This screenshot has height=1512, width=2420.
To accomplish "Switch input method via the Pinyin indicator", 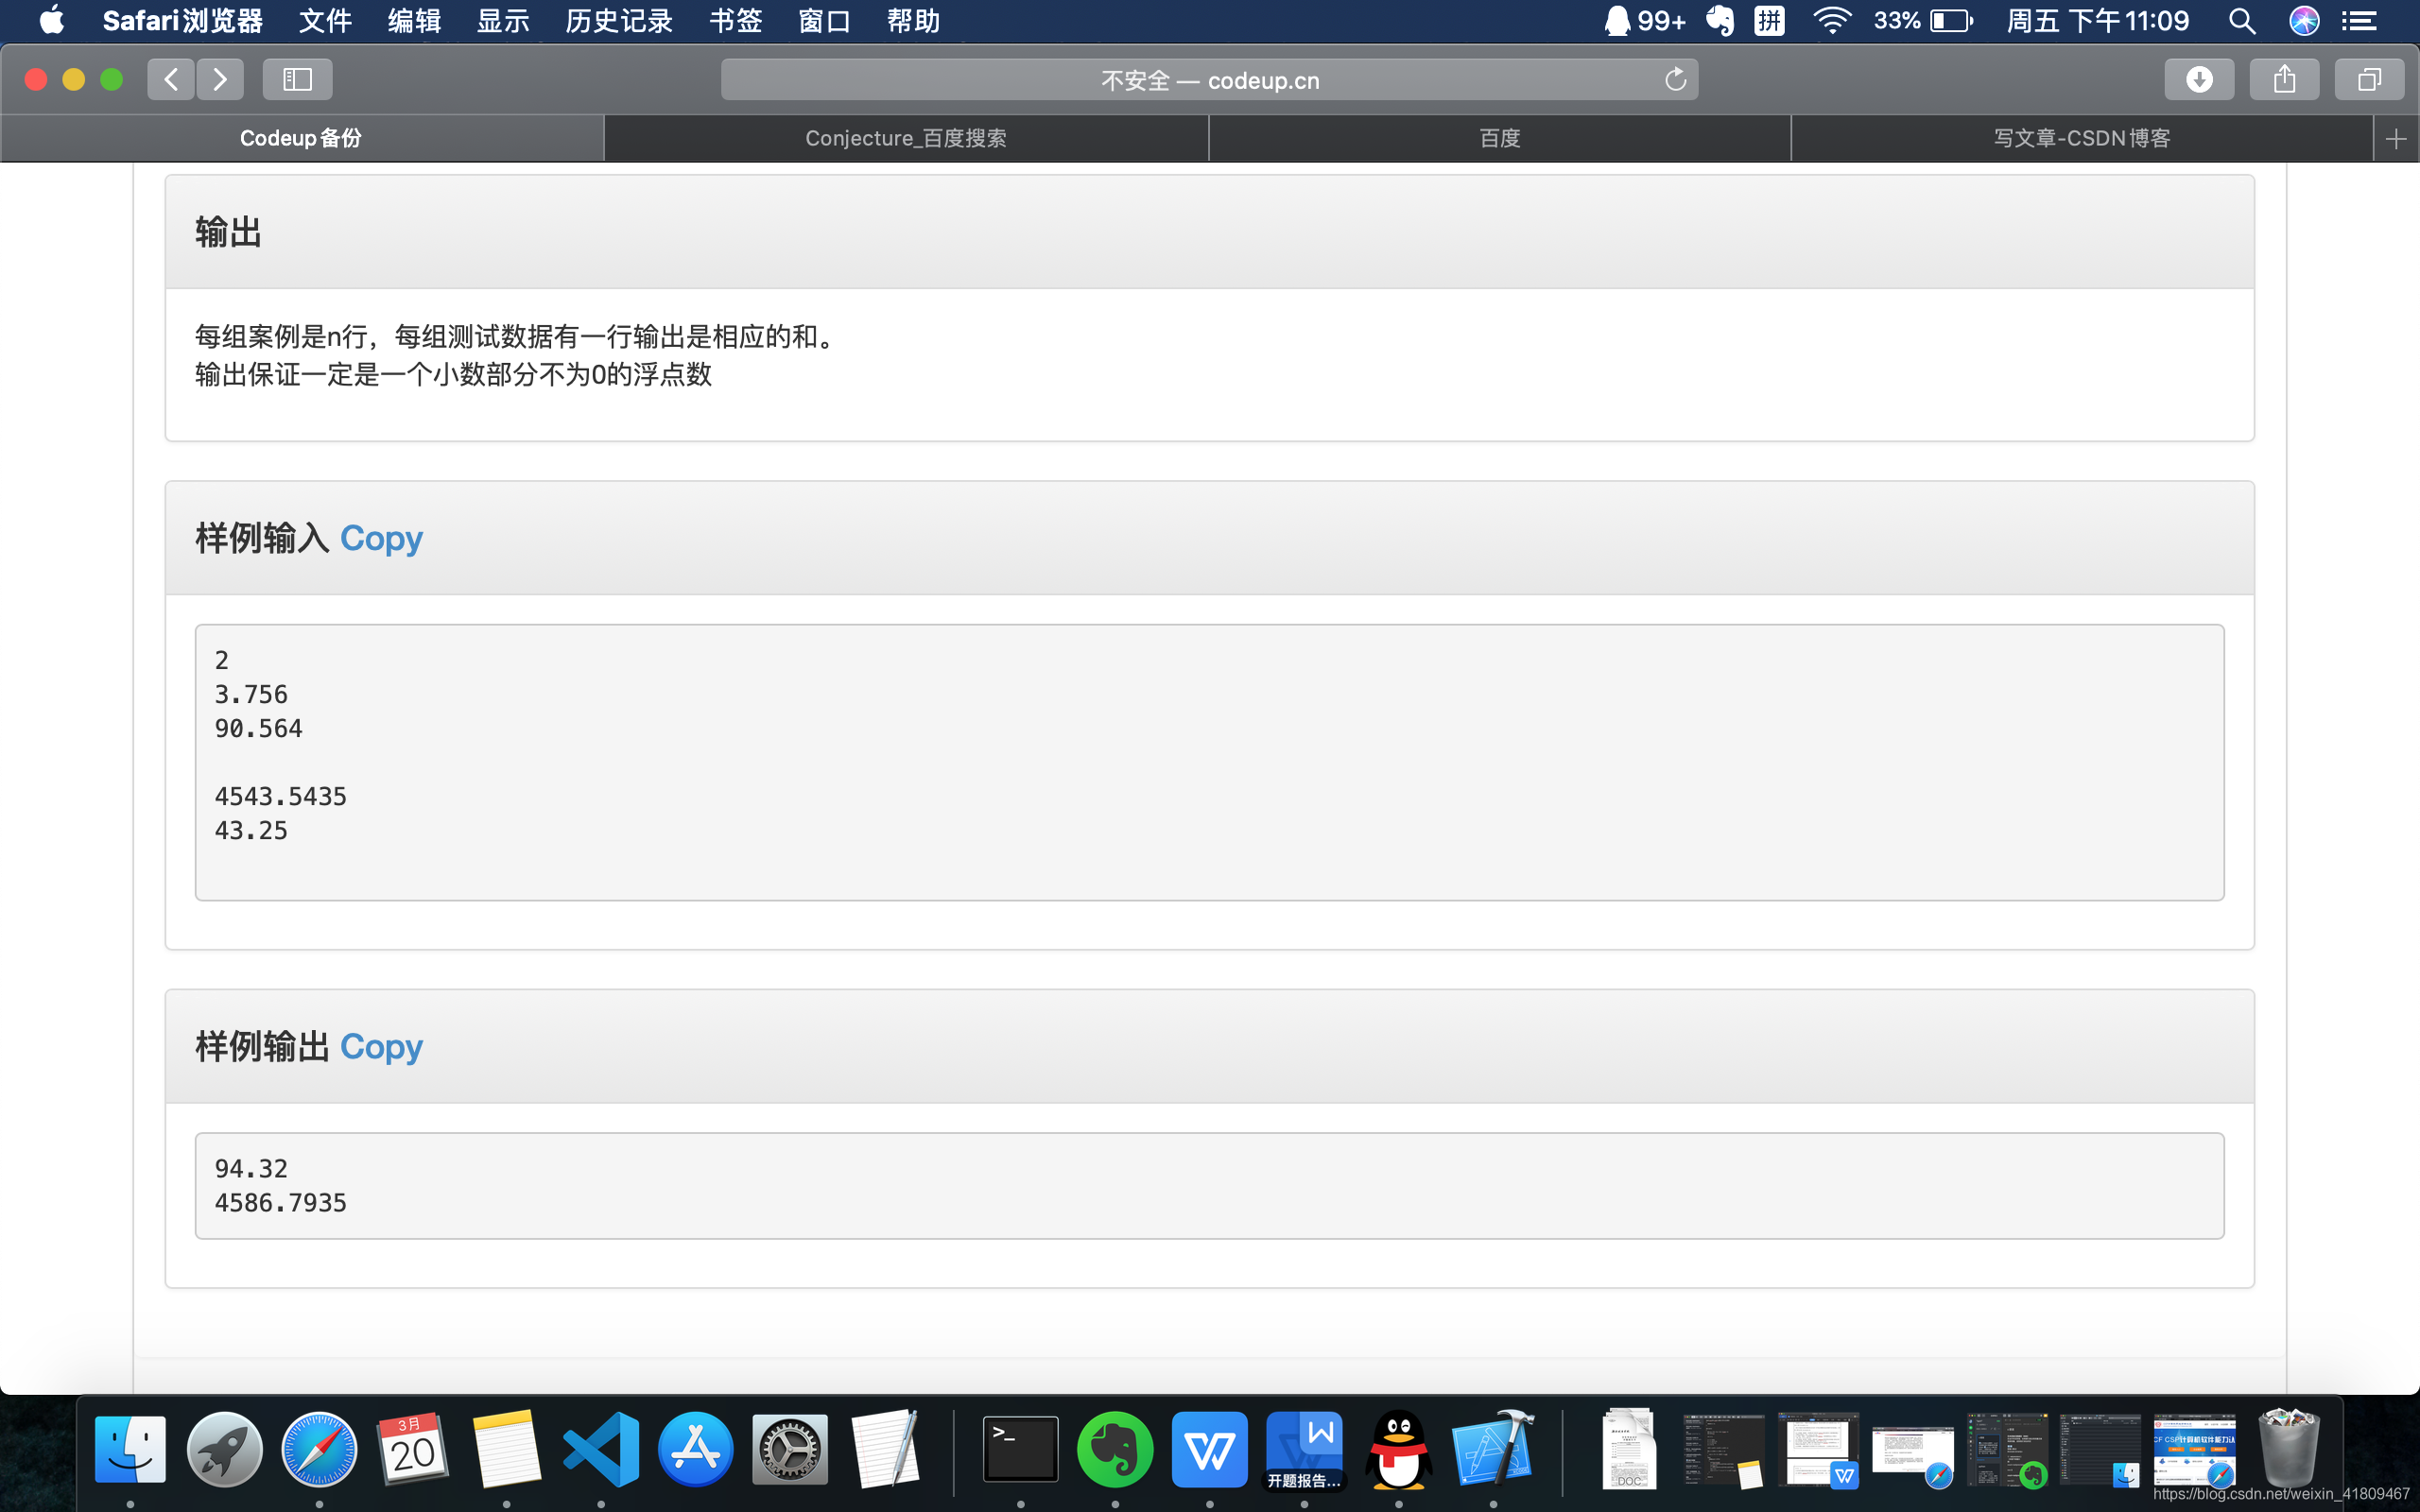I will pyautogui.click(x=1769, y=20).
